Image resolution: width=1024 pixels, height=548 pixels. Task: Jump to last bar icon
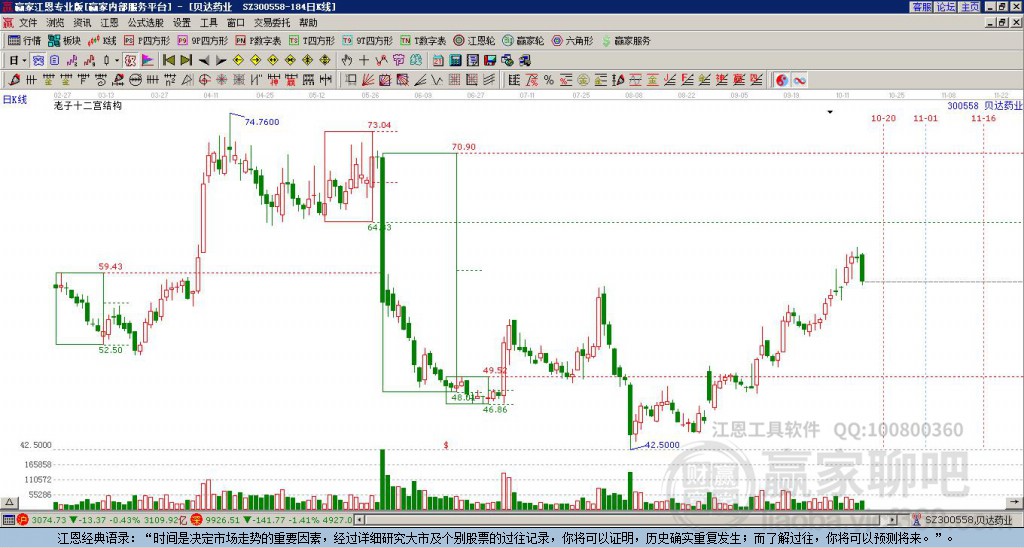click(185, 60)
